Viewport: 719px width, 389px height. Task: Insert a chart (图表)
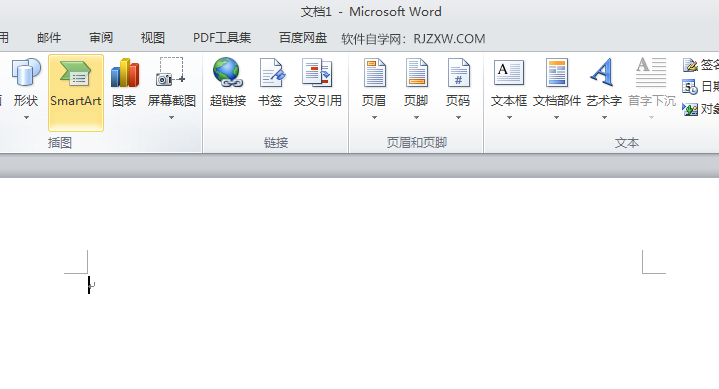click(x=124, y=83)
